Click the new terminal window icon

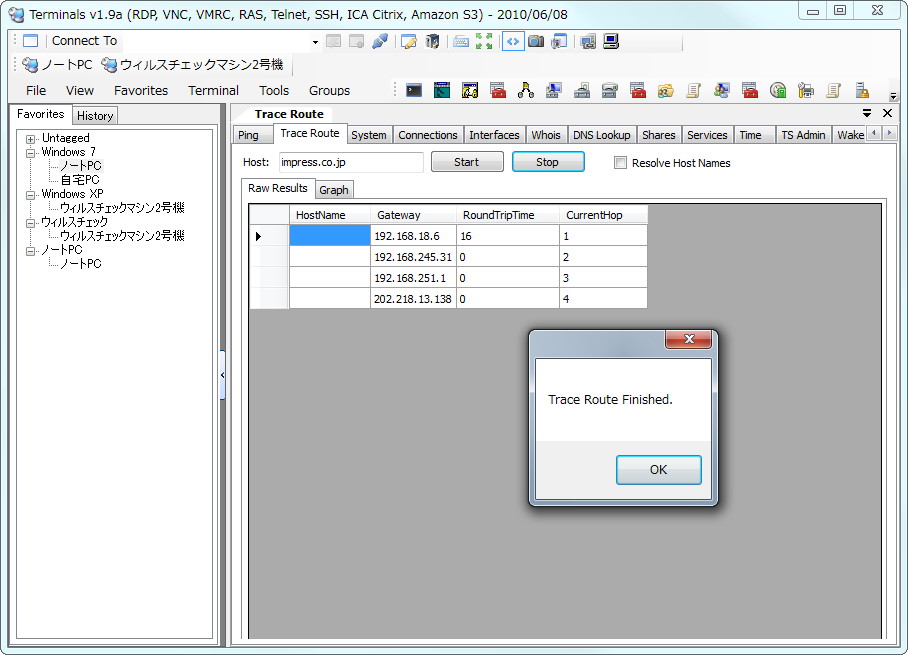click(x=30, y=41)
